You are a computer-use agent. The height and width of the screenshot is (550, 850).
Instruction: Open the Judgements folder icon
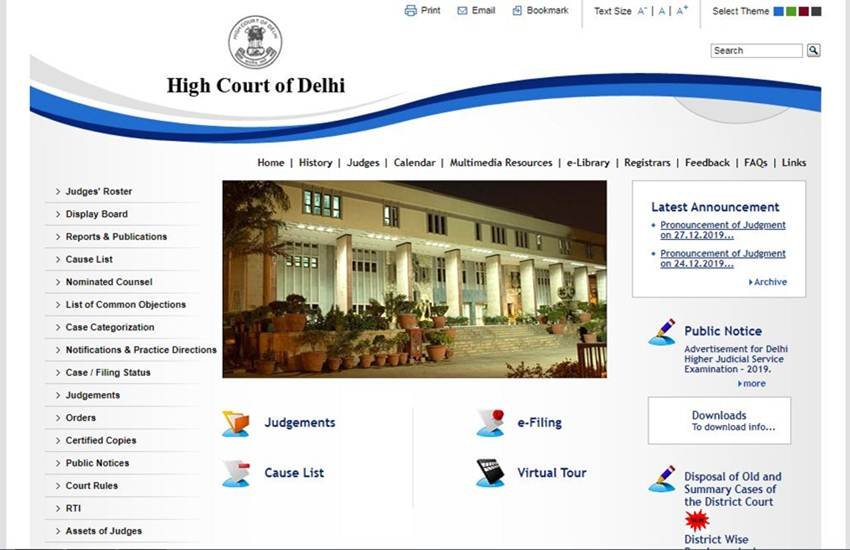point(236,423)
